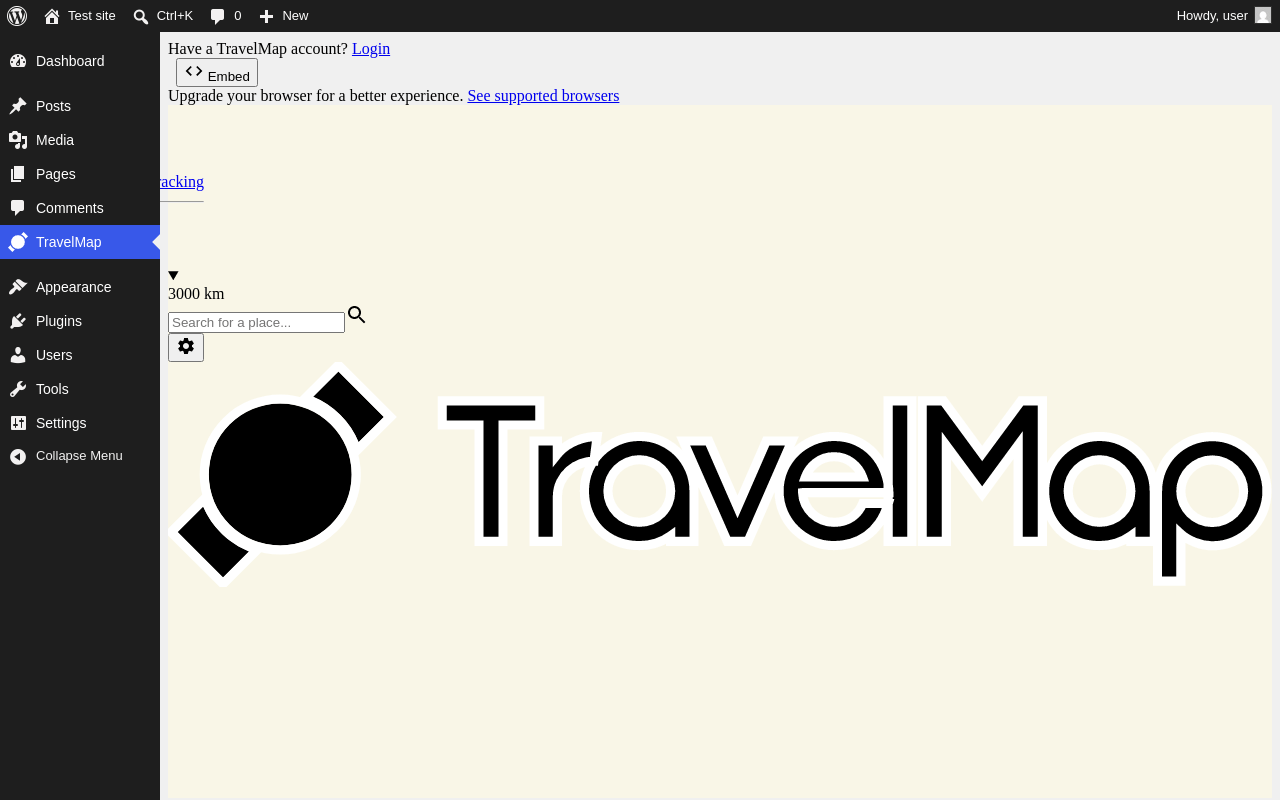The width and height of the screenshot is (1280, 800).
Task: Visit the Test site home link
Action: point(80,16)
